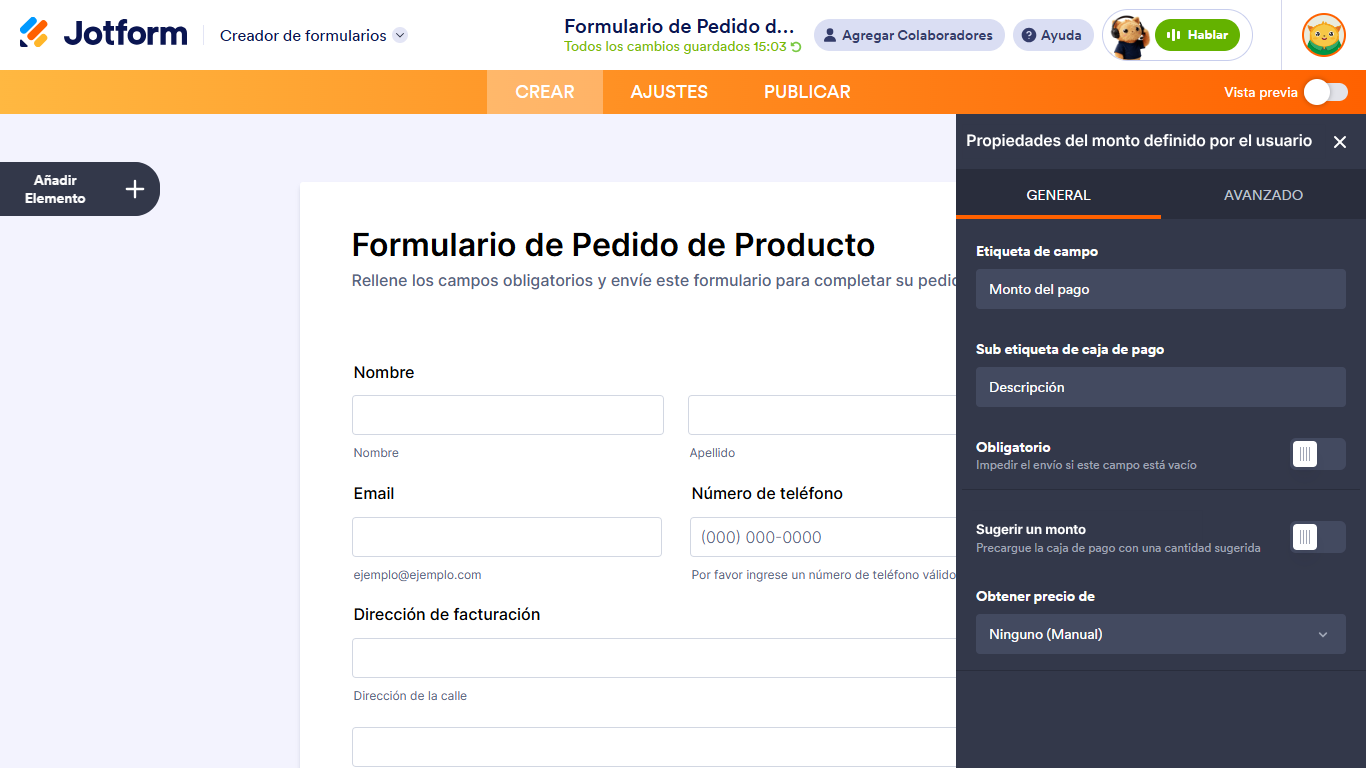Click the Nombre field label
1366x768 pixels.
click(384, 372)
